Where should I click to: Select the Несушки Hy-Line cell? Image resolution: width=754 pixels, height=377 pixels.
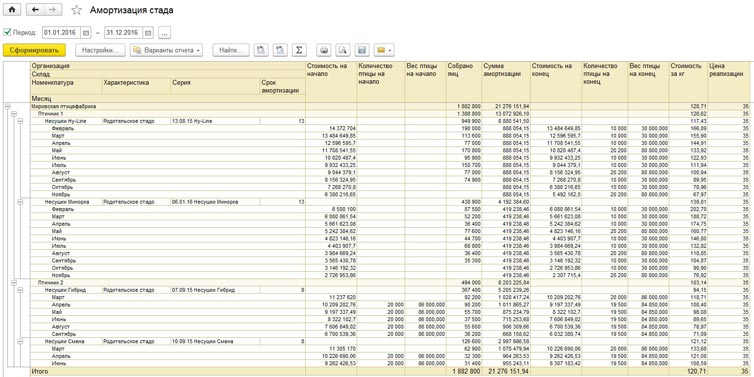coord(66,121)
